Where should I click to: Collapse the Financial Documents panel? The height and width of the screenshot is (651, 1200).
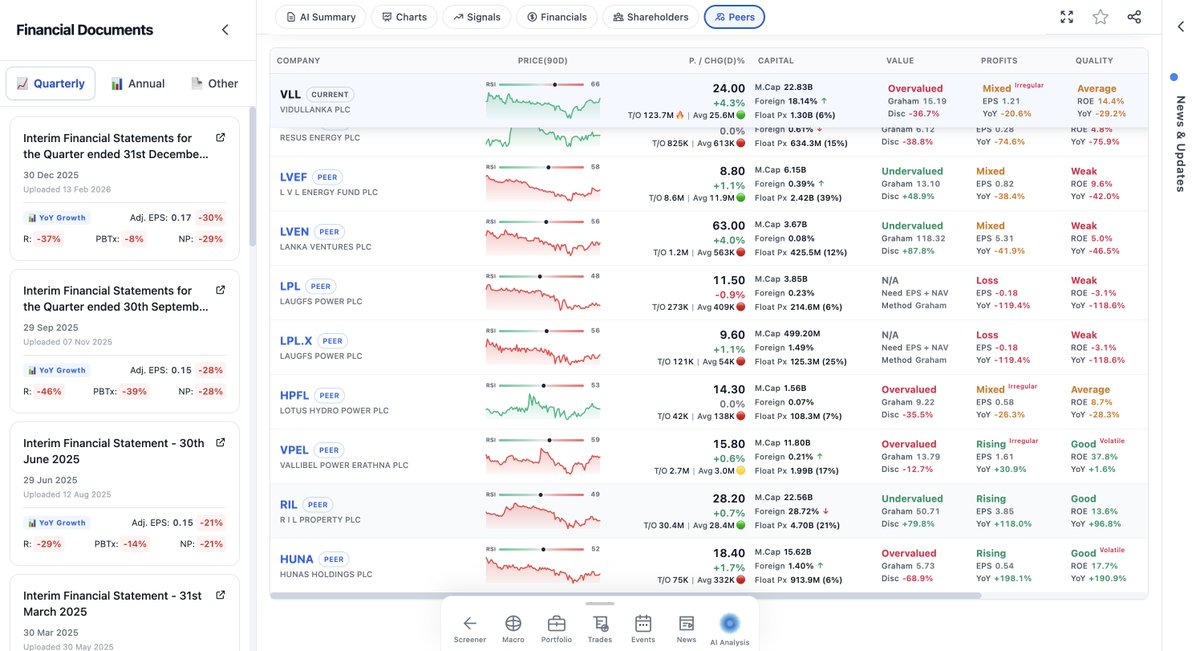225,30
